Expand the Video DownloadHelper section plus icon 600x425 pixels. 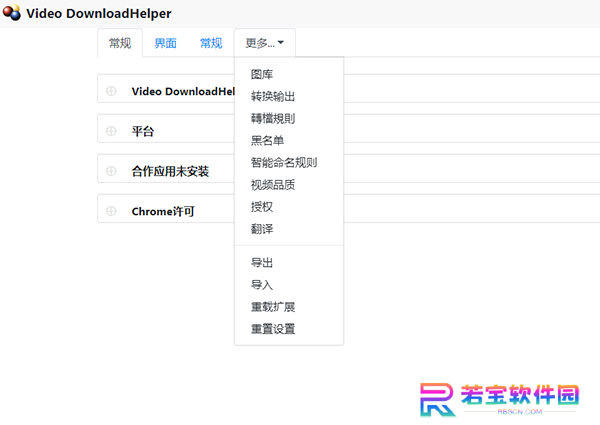111,91
